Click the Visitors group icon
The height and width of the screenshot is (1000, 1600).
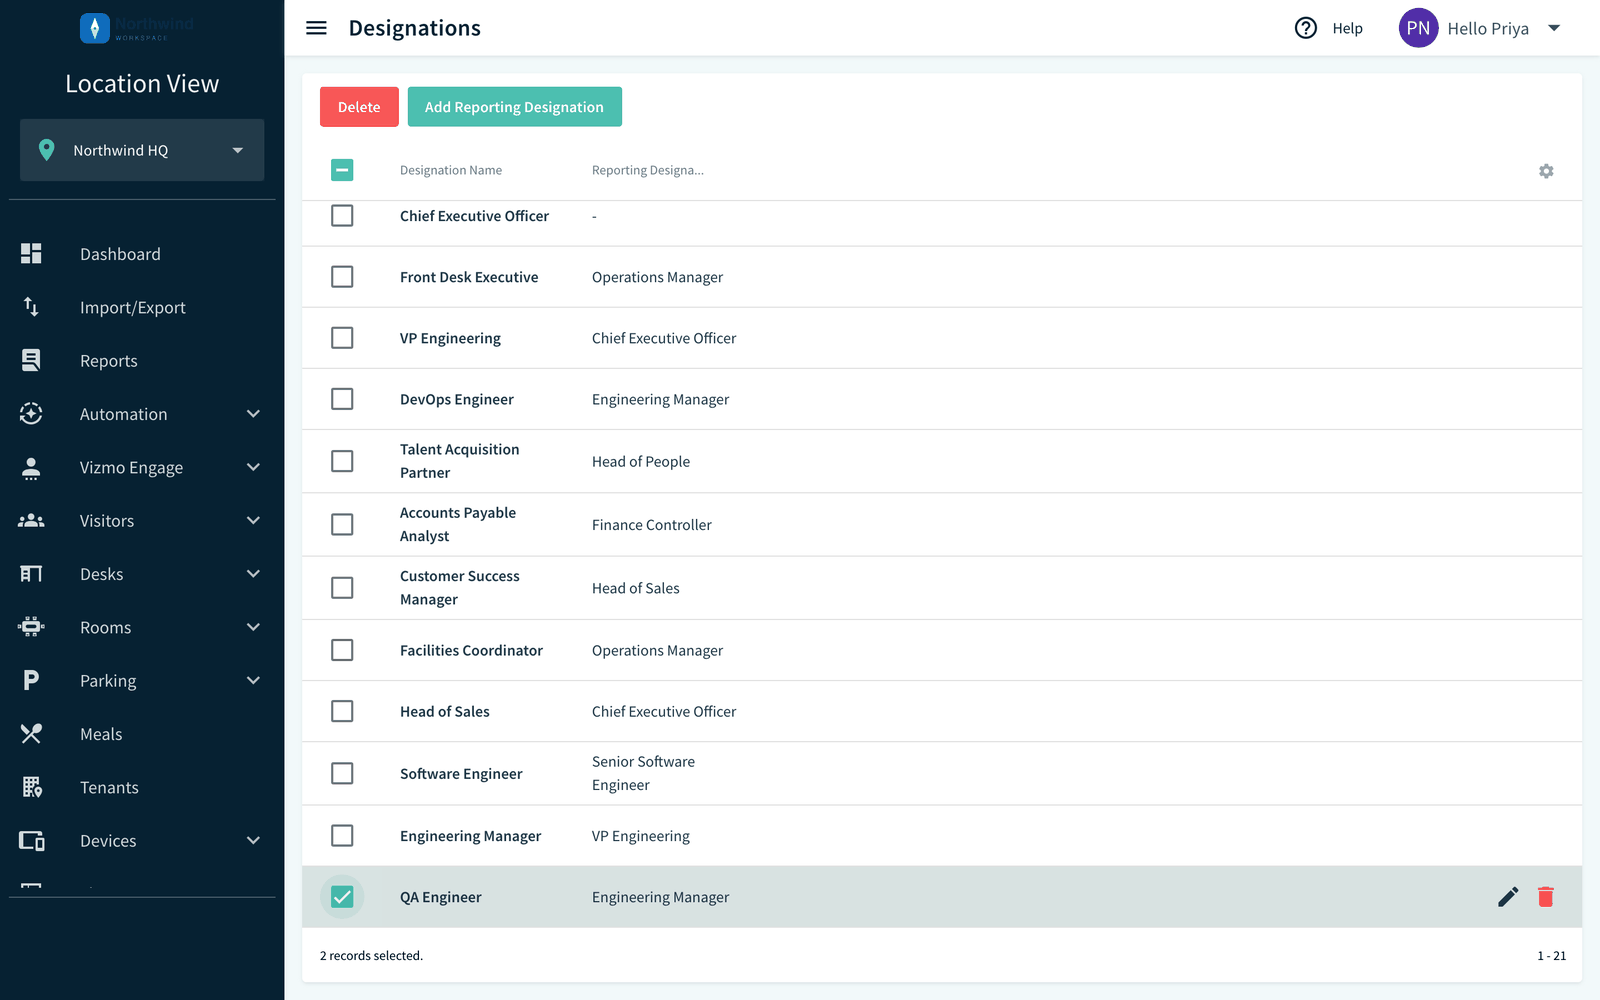(x=31, y=520)
